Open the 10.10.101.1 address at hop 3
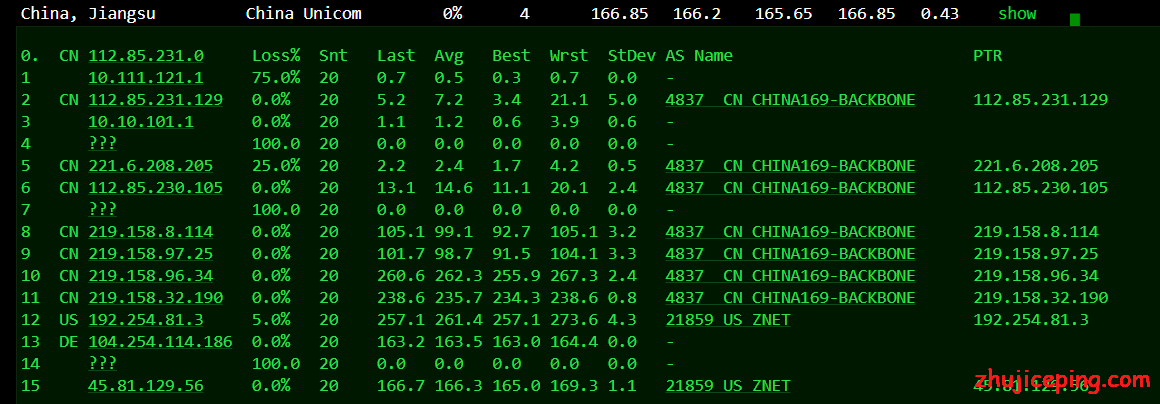 [x=141, y=122]
